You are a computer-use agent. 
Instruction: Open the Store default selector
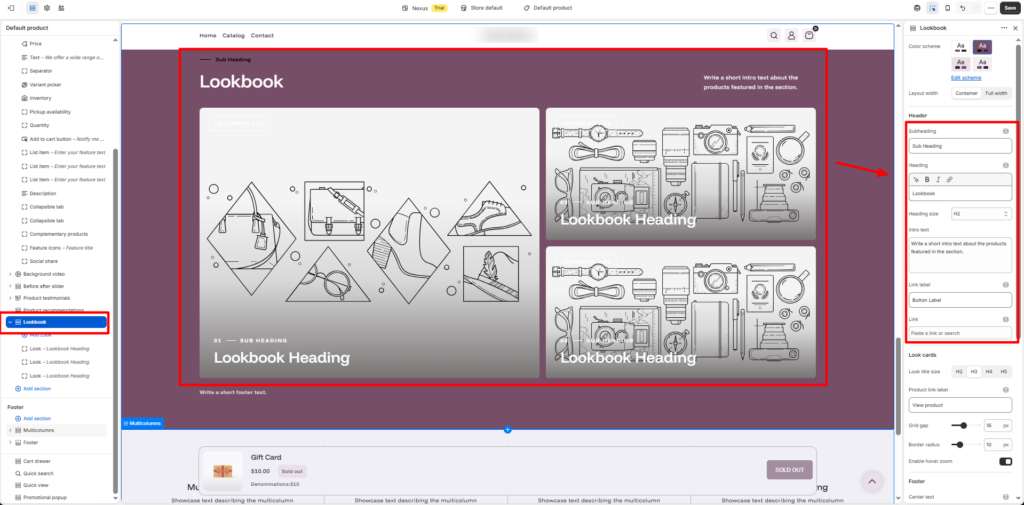(481, 8)
